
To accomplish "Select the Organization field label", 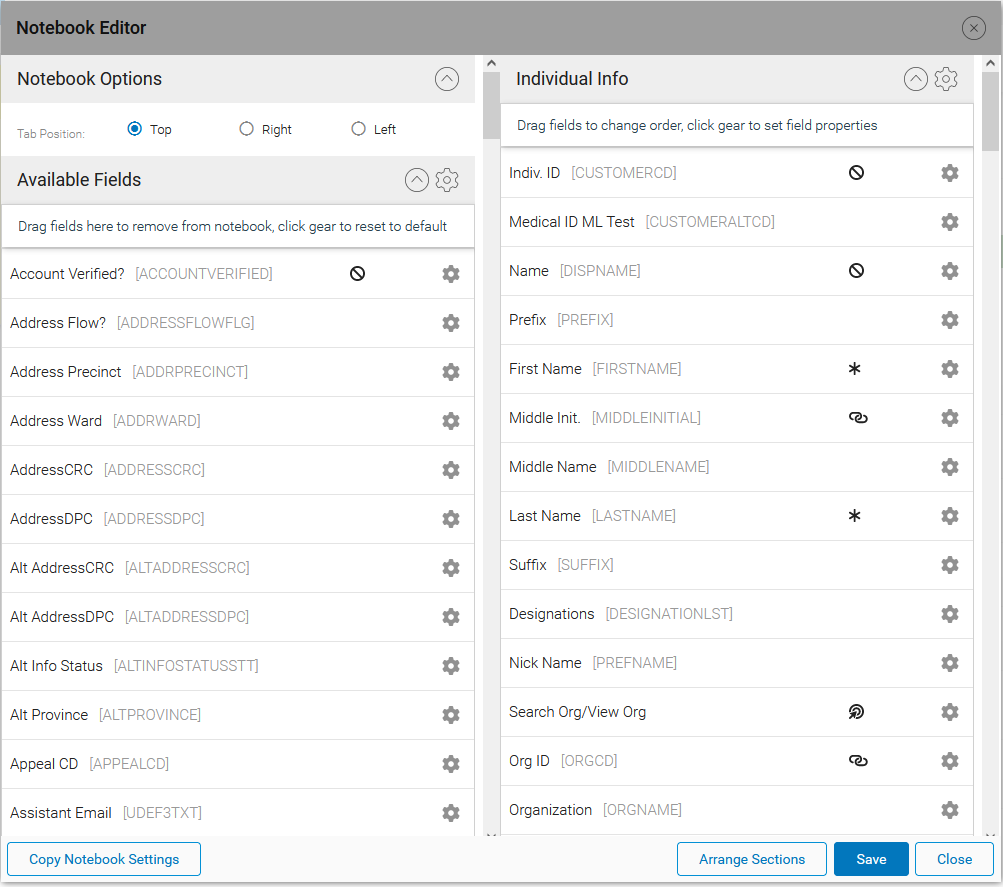I will coord(550,810).
